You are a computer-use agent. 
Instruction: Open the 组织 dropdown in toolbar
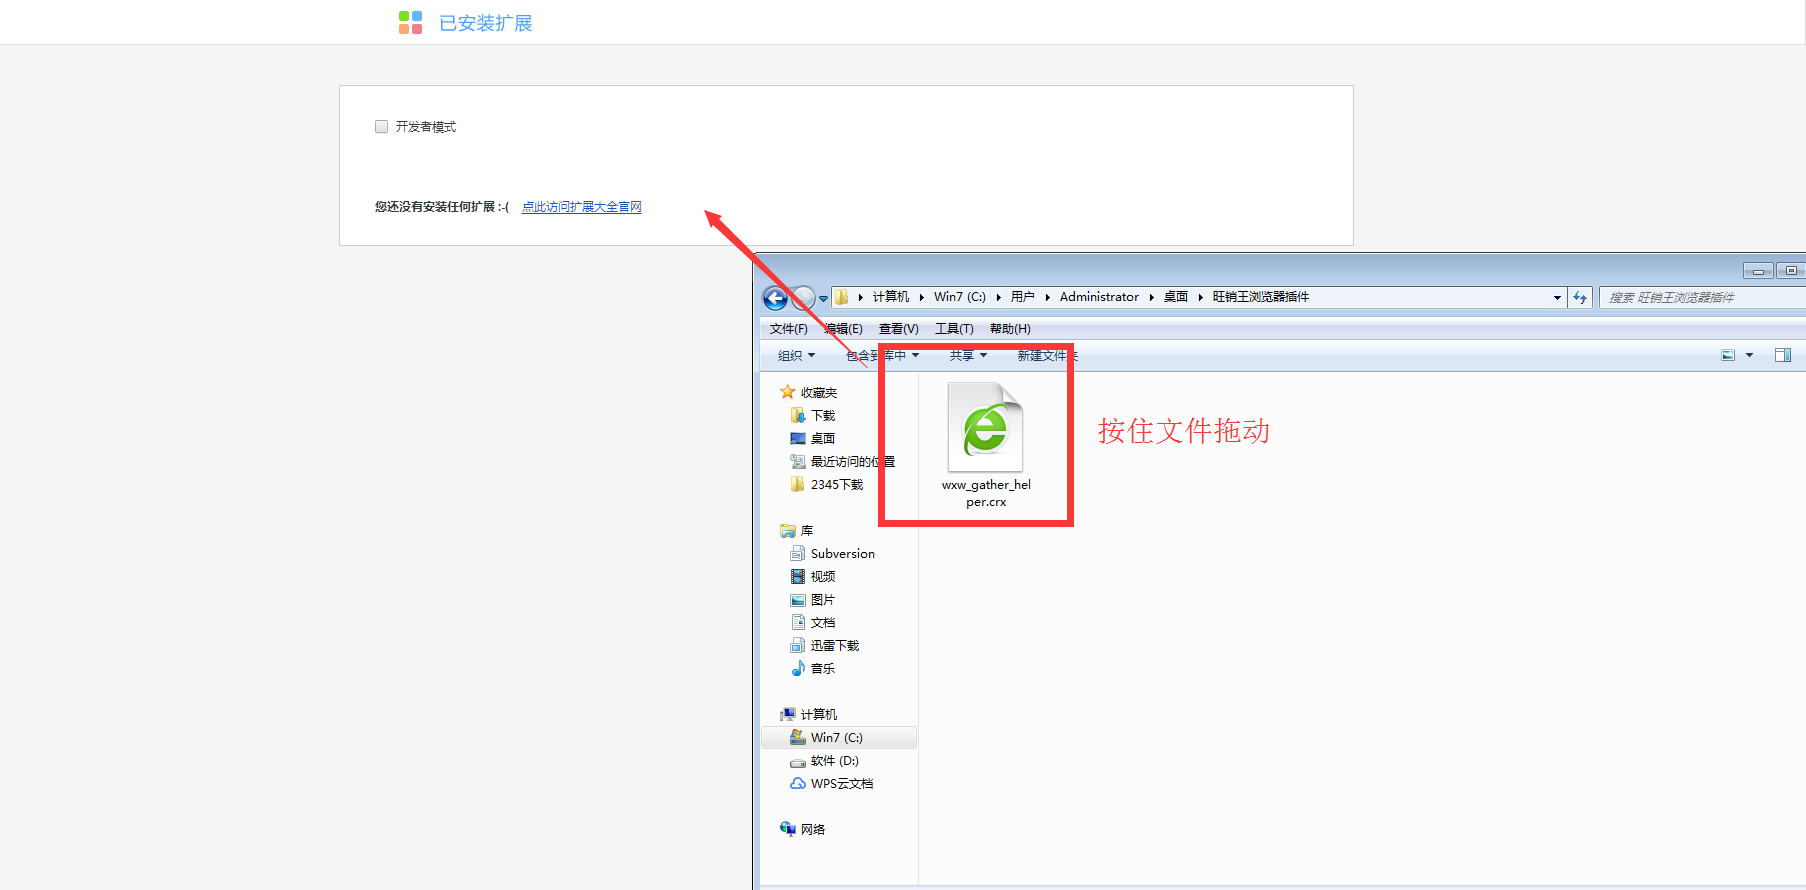coord(797,356)
